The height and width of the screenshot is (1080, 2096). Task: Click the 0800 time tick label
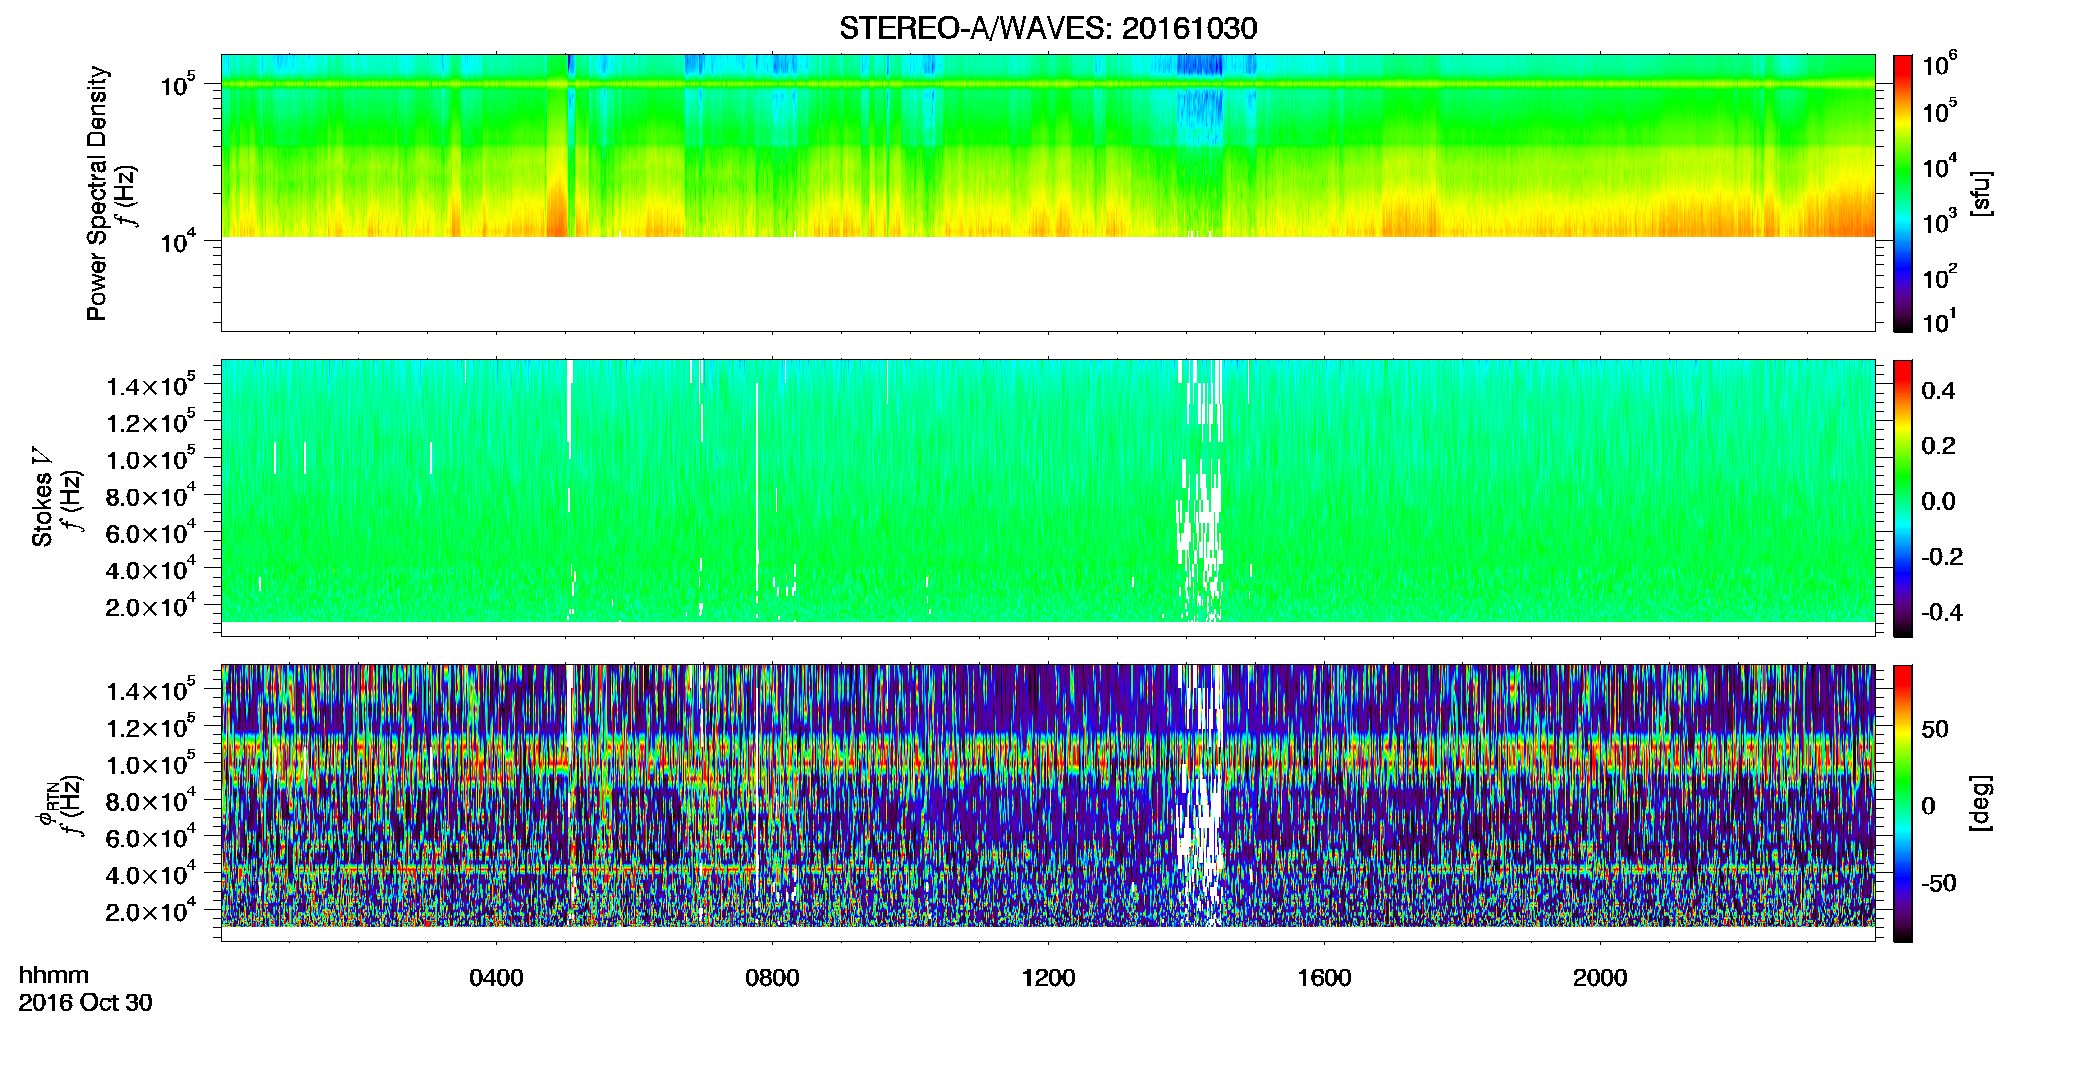coord(772,978)
